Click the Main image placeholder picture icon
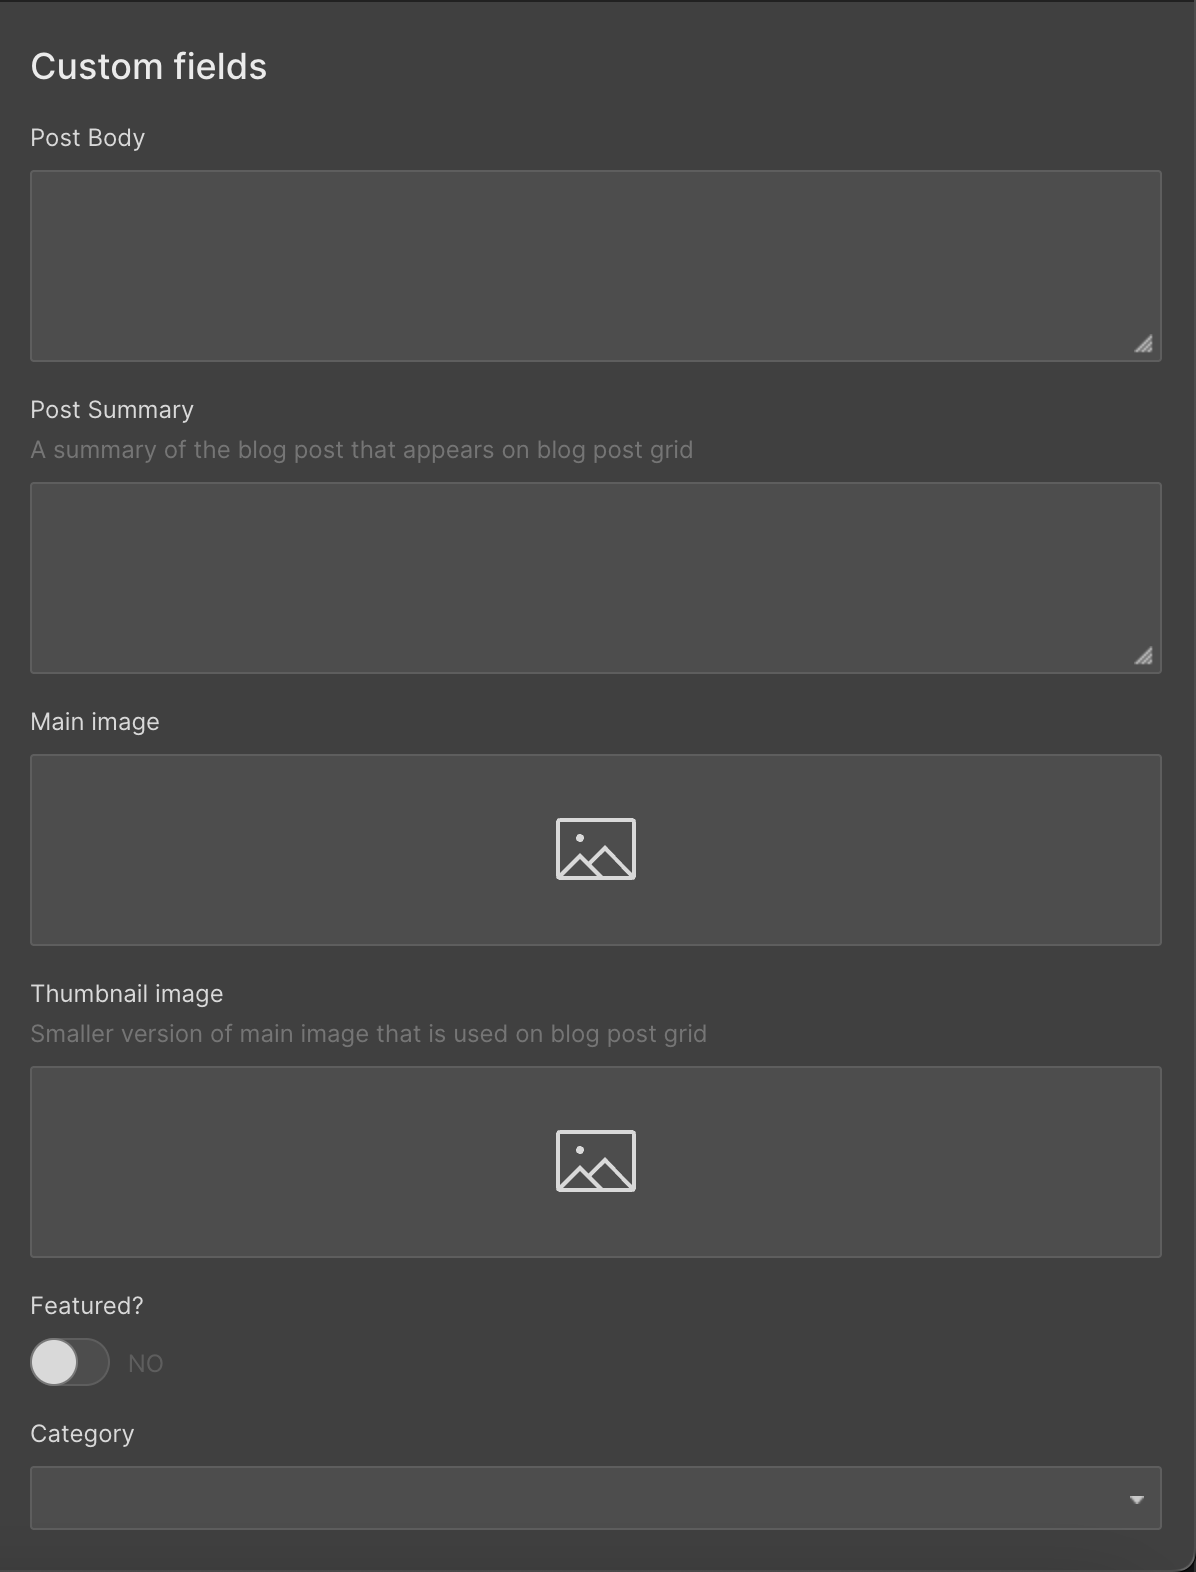 596,849
